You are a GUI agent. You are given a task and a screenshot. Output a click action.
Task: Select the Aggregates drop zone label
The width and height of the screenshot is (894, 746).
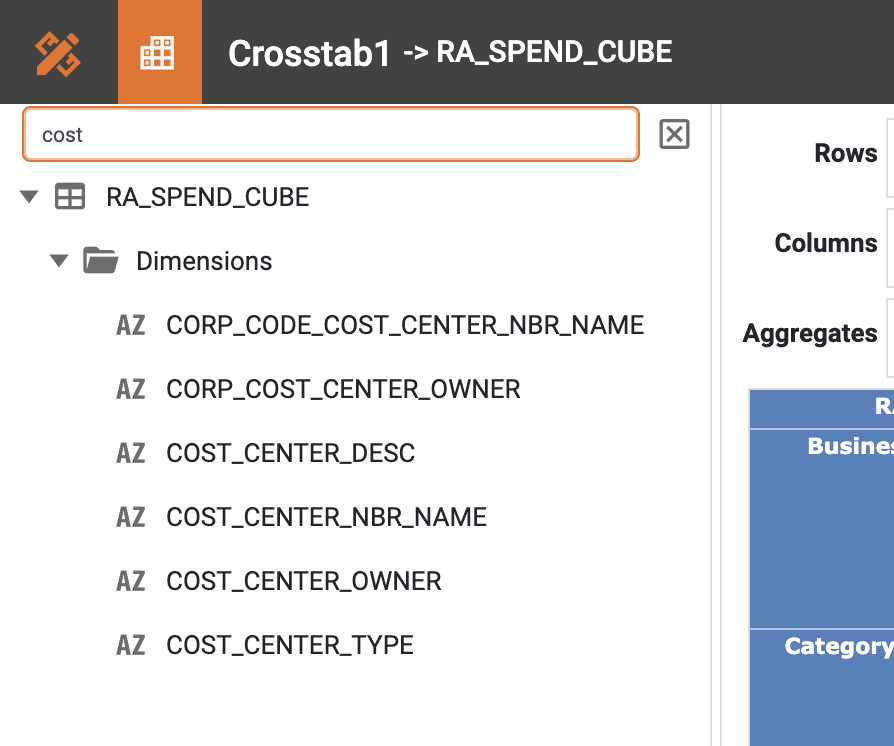coord(810,334)
